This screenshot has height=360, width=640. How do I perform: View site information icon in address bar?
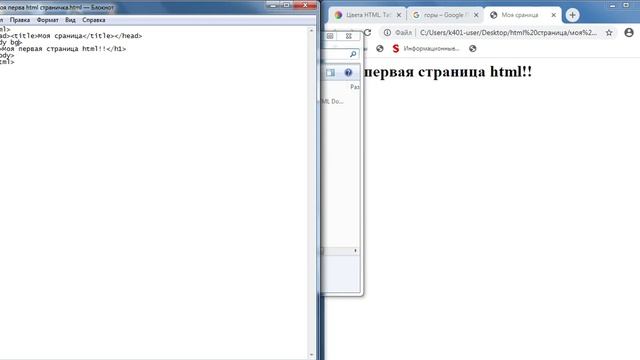tap(387, 32)
